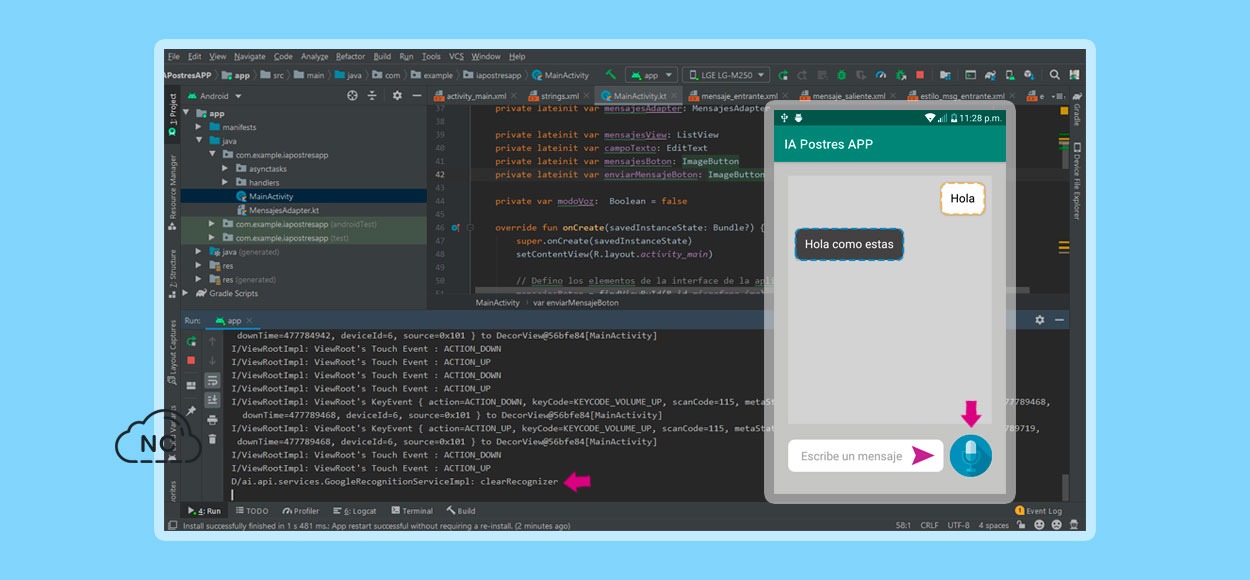Open the File menu

(173, 57)
